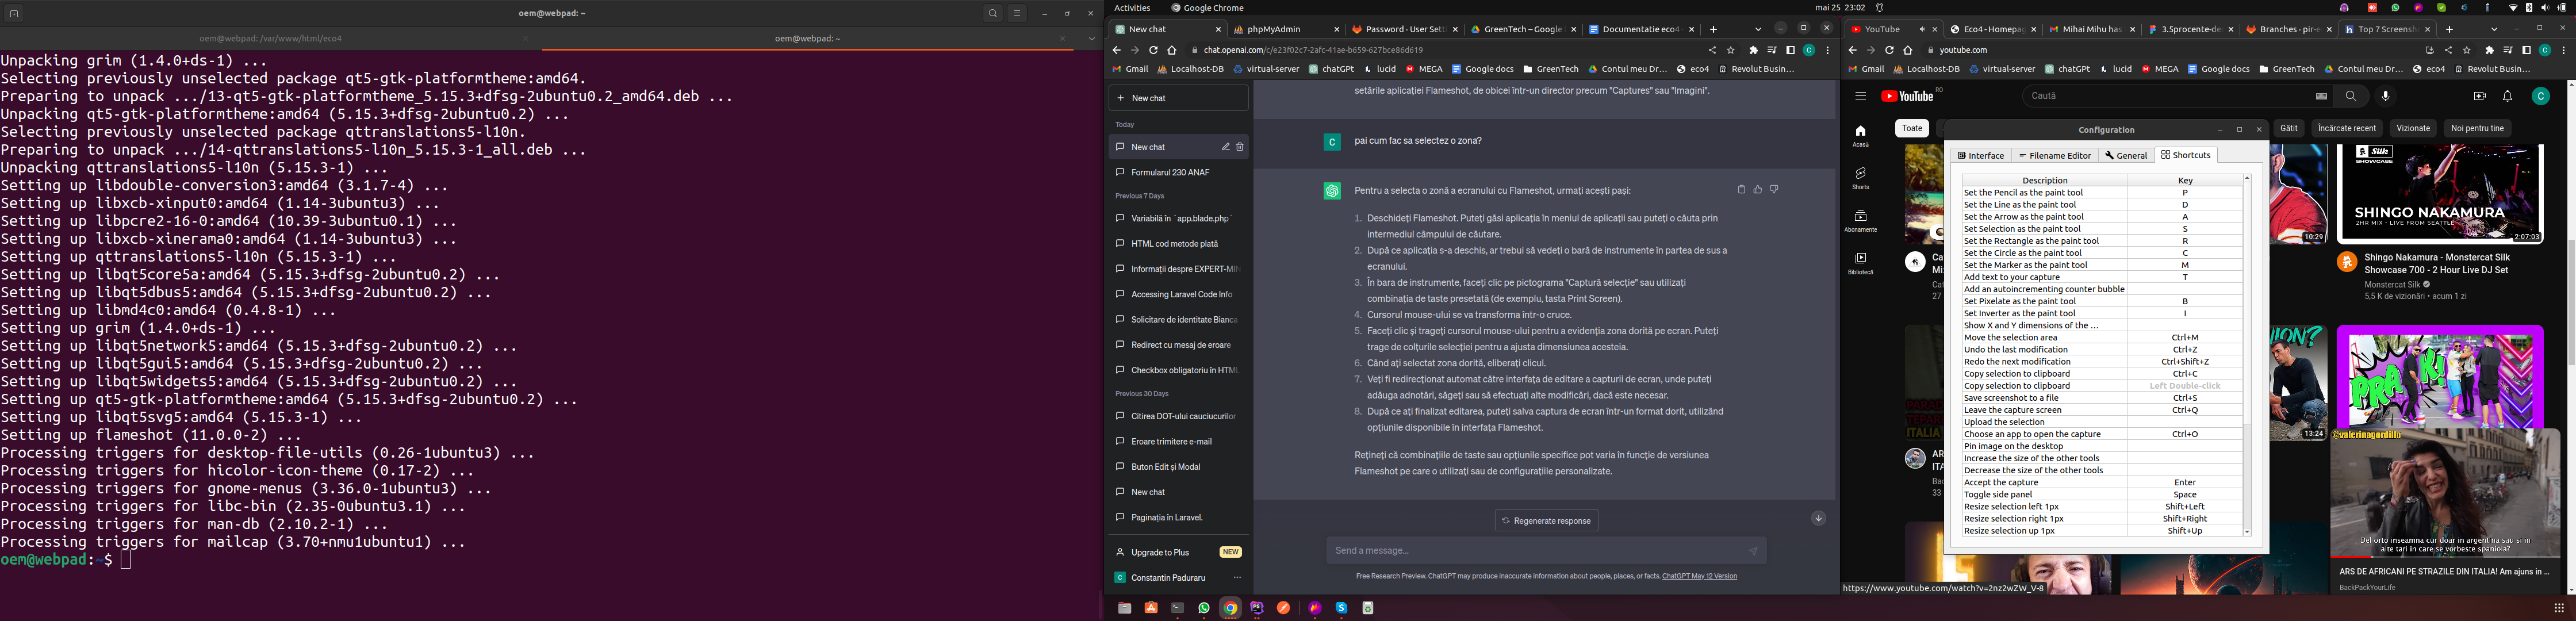Open YouTube notifications bell
The image size is (2576, 621).
(2507, 96)
